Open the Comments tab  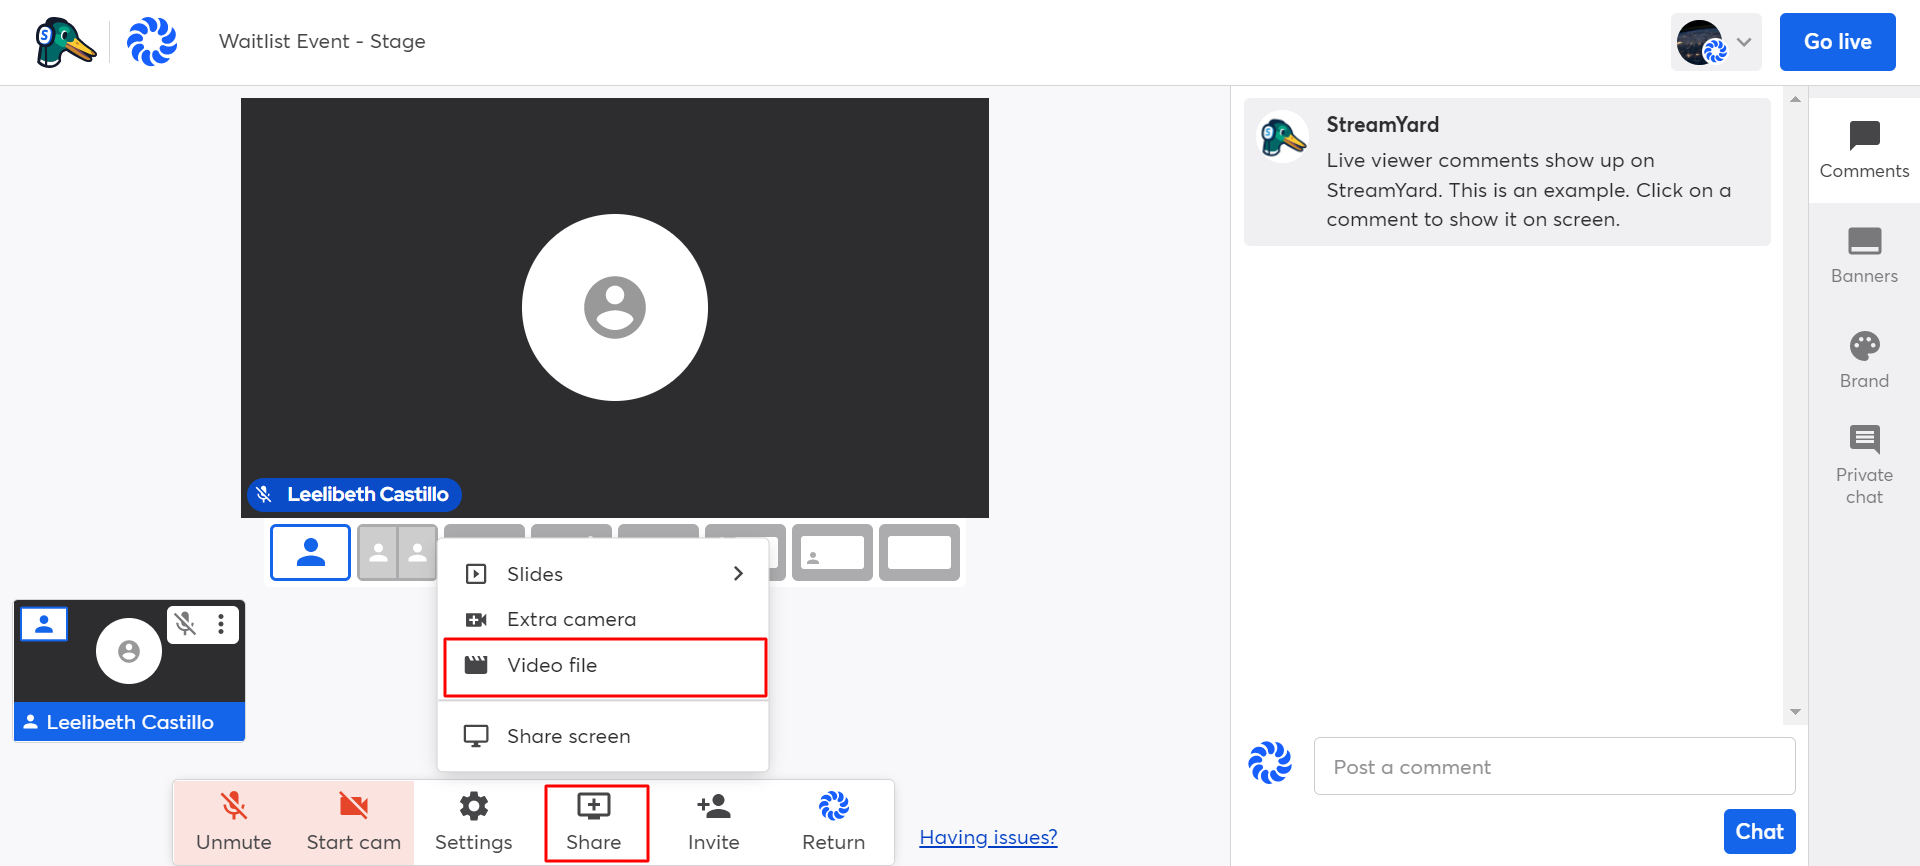coord(1864,150)
